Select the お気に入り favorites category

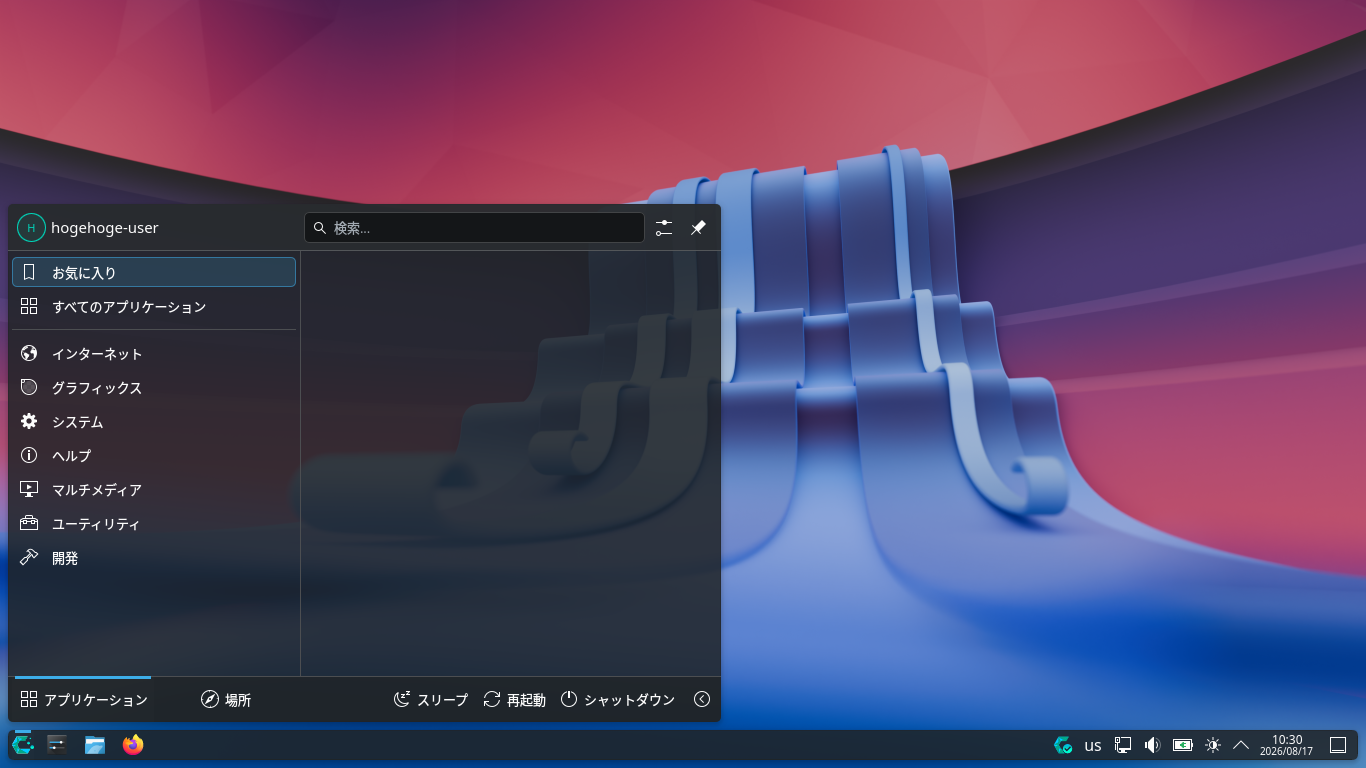[x=154, y=272]
